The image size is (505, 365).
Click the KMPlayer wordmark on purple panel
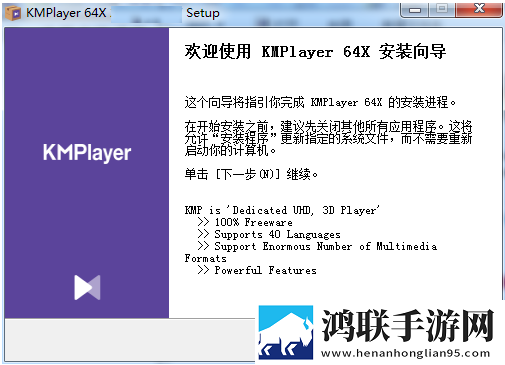[x=87, y=153]
